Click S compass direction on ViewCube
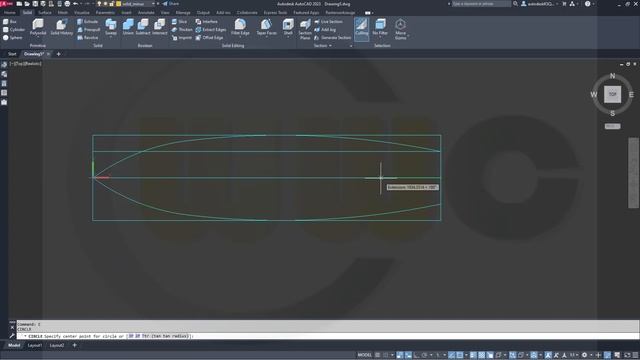This screenshot has width=640, height=360. [x=612, y=113]
